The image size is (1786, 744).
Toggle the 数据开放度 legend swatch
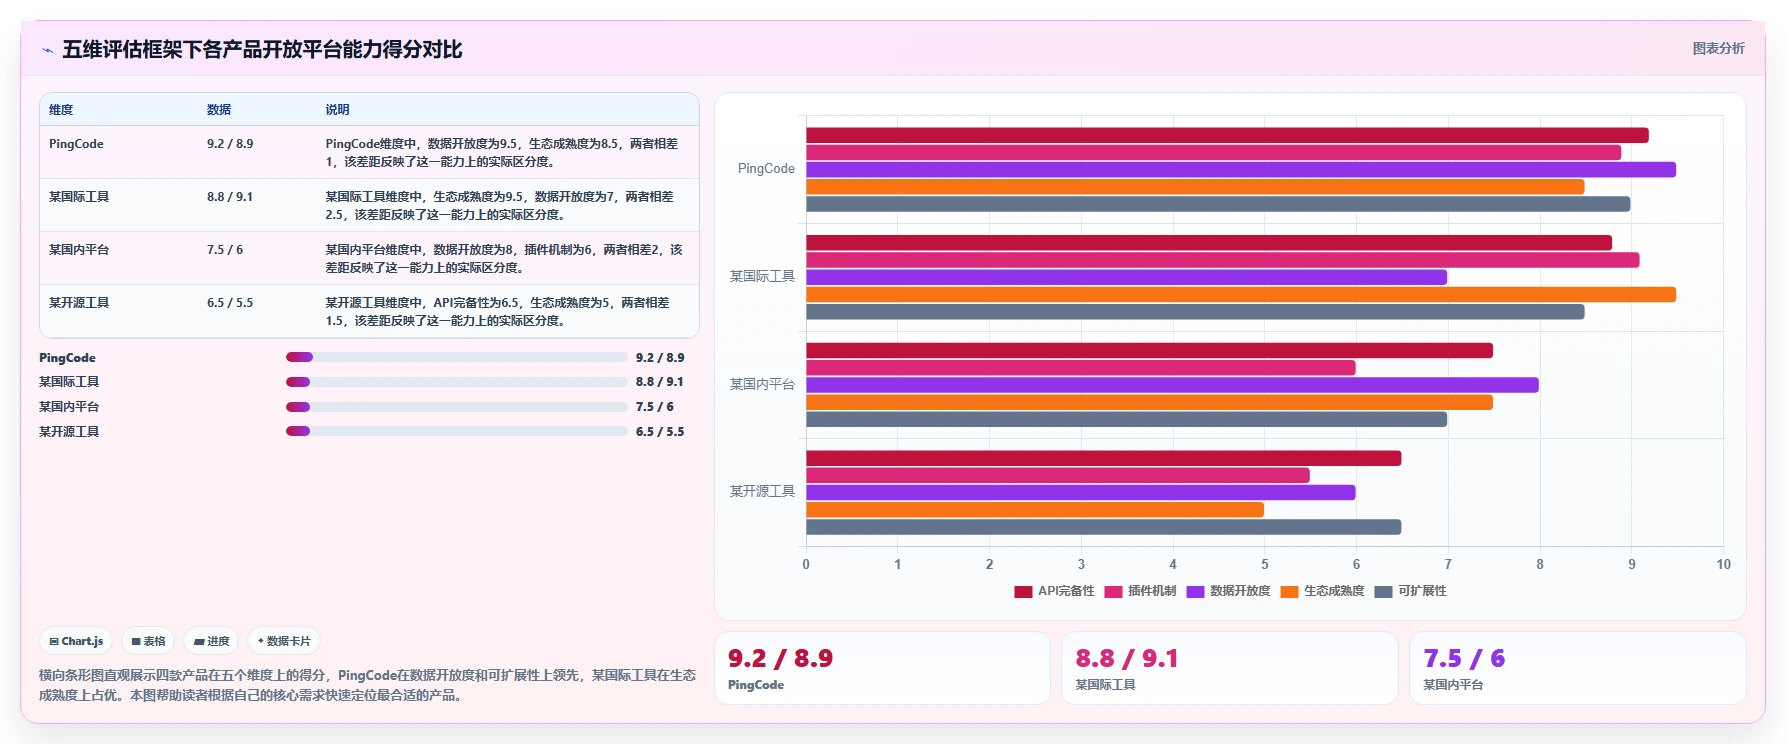coord(1195,591)
